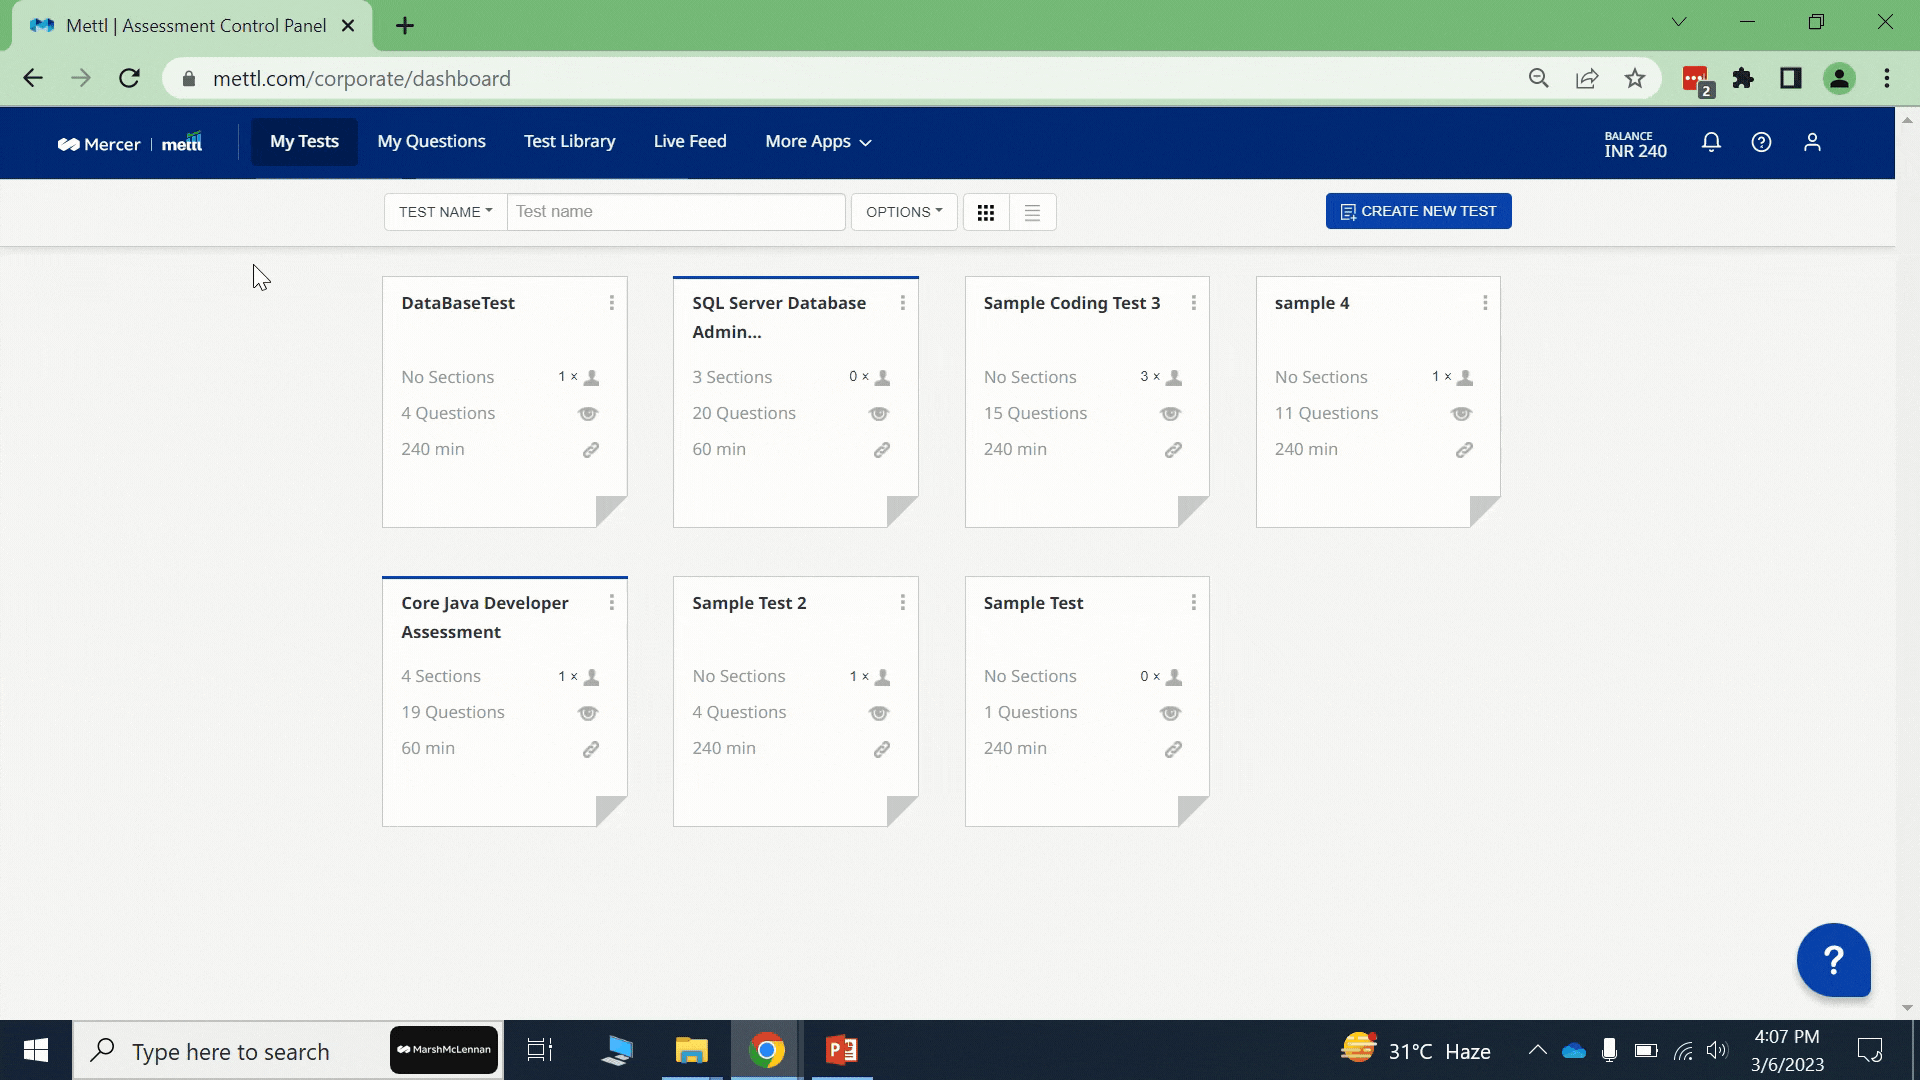Copy link icon on Sample Test card
1920x1080 pixels.
click(1174, 749)
